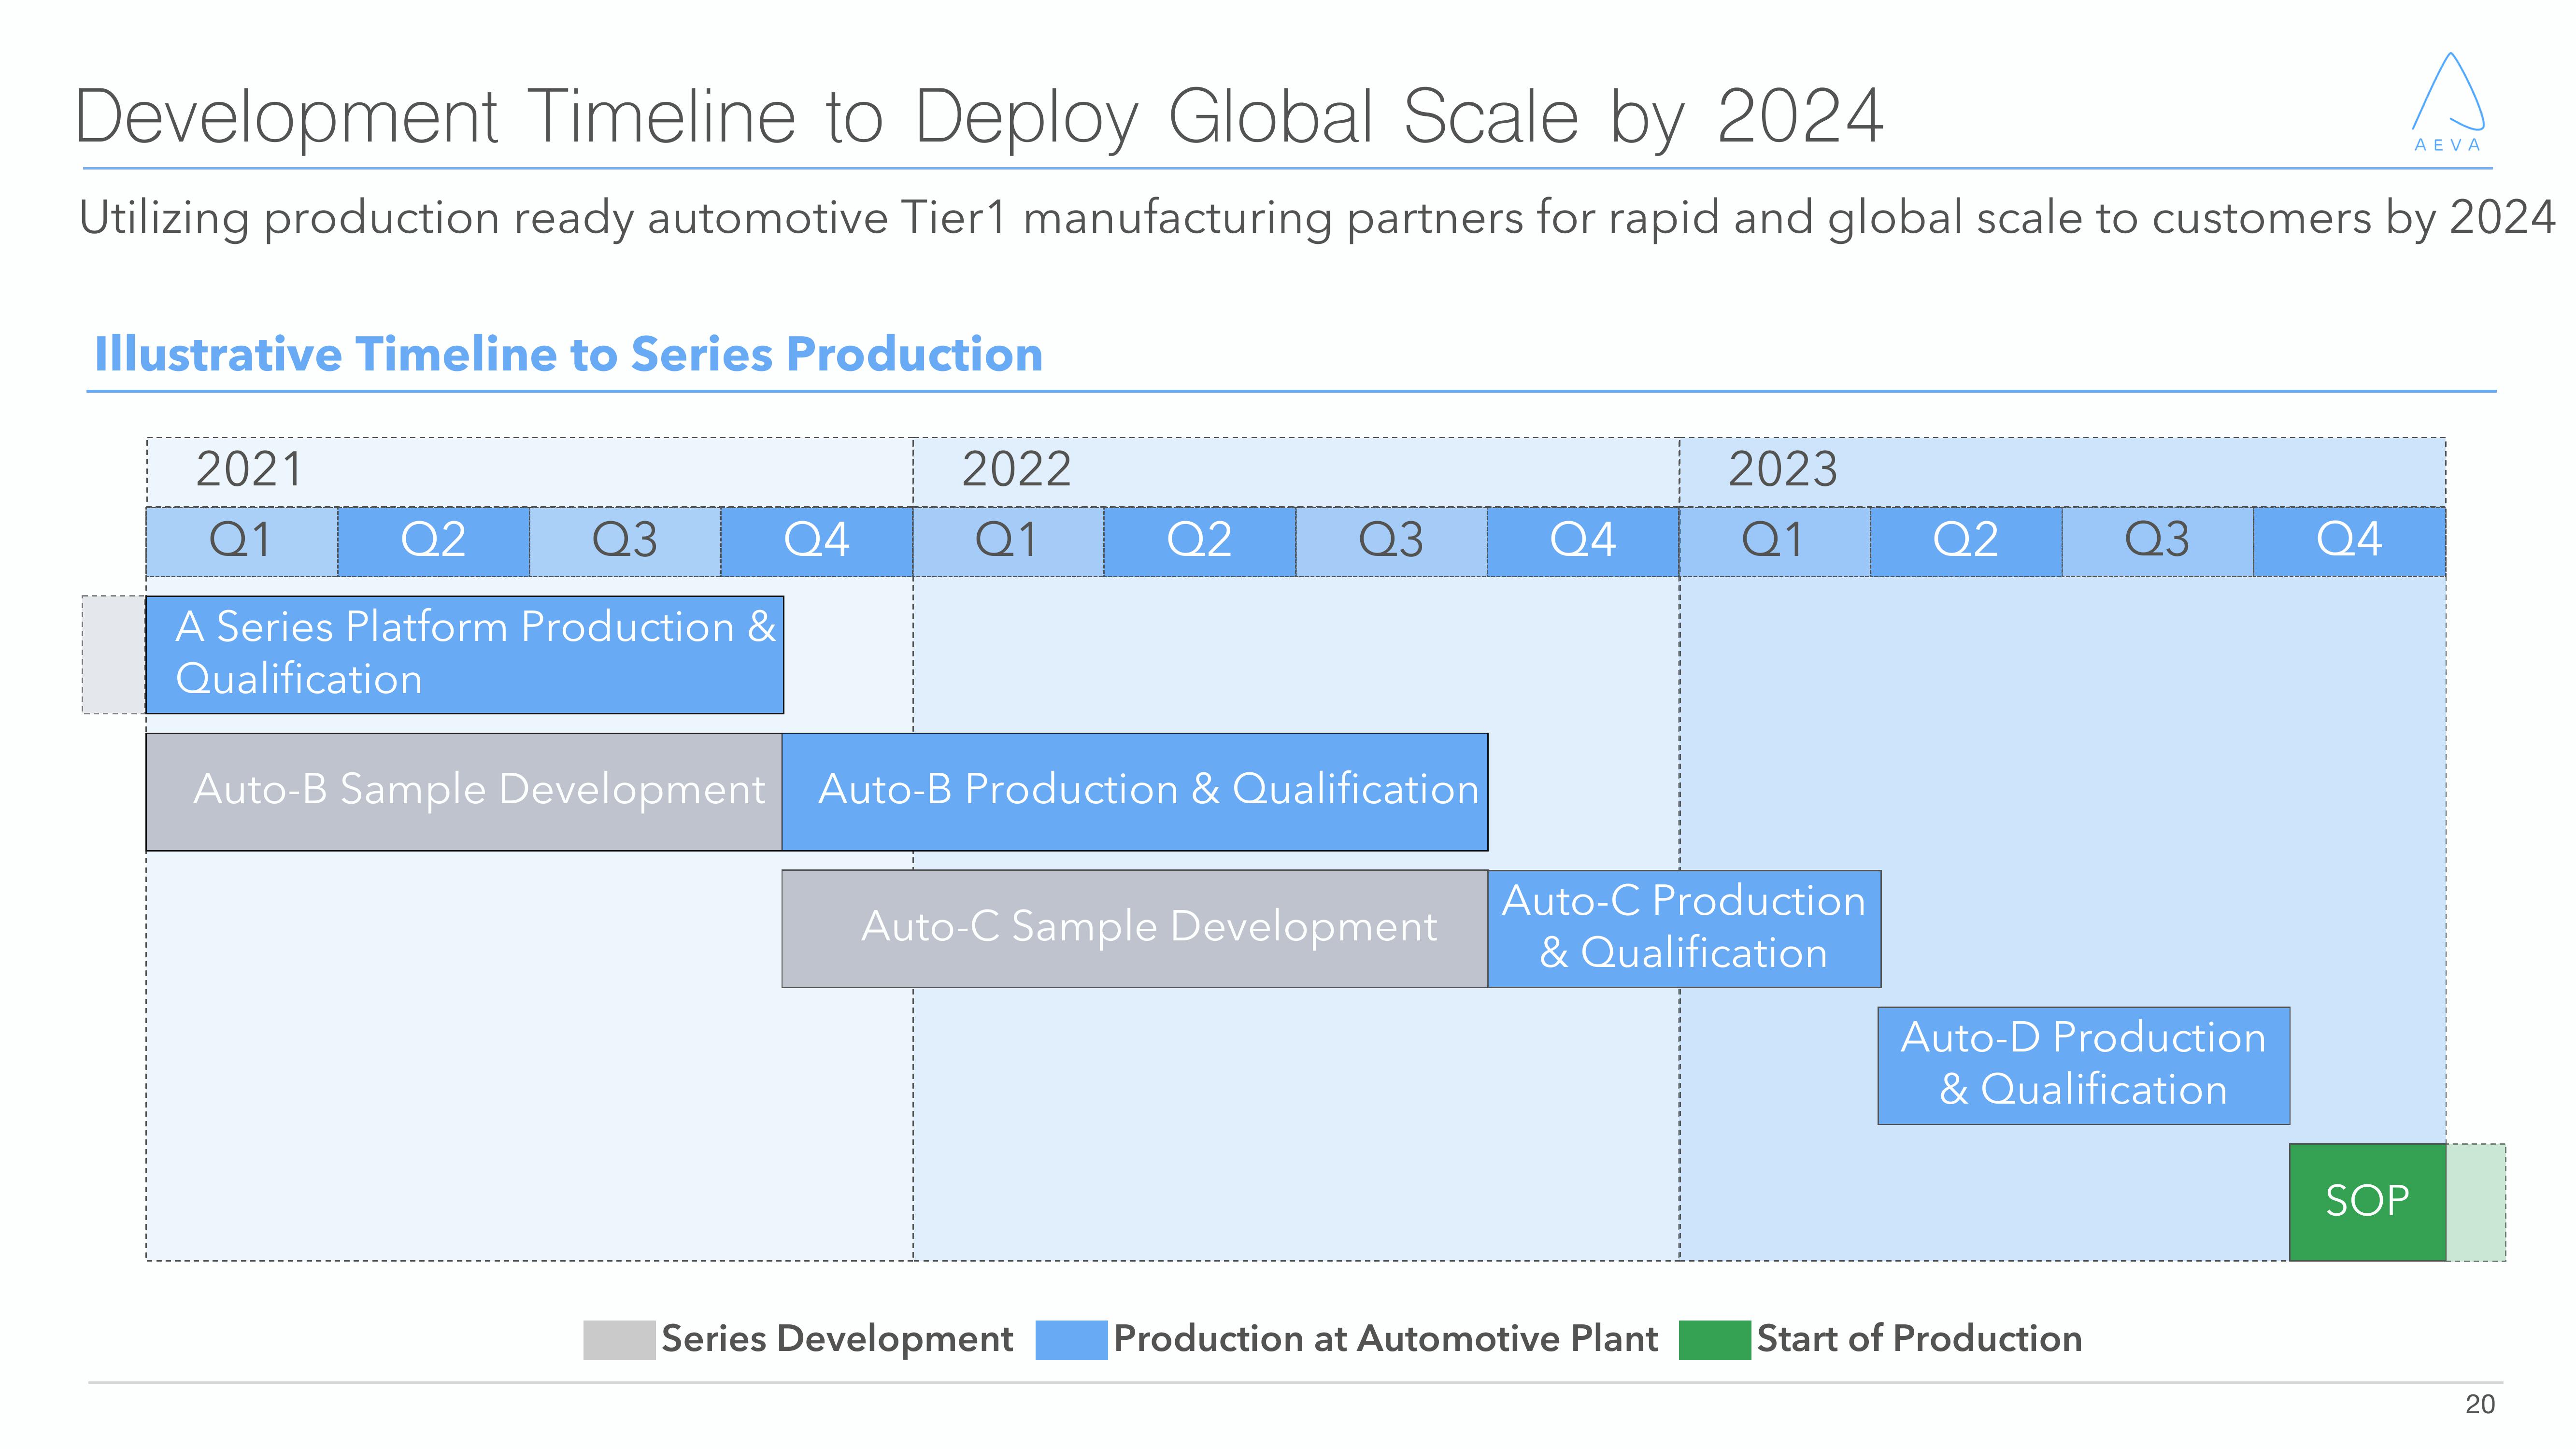Click the page number 20

(2480, 1405)
